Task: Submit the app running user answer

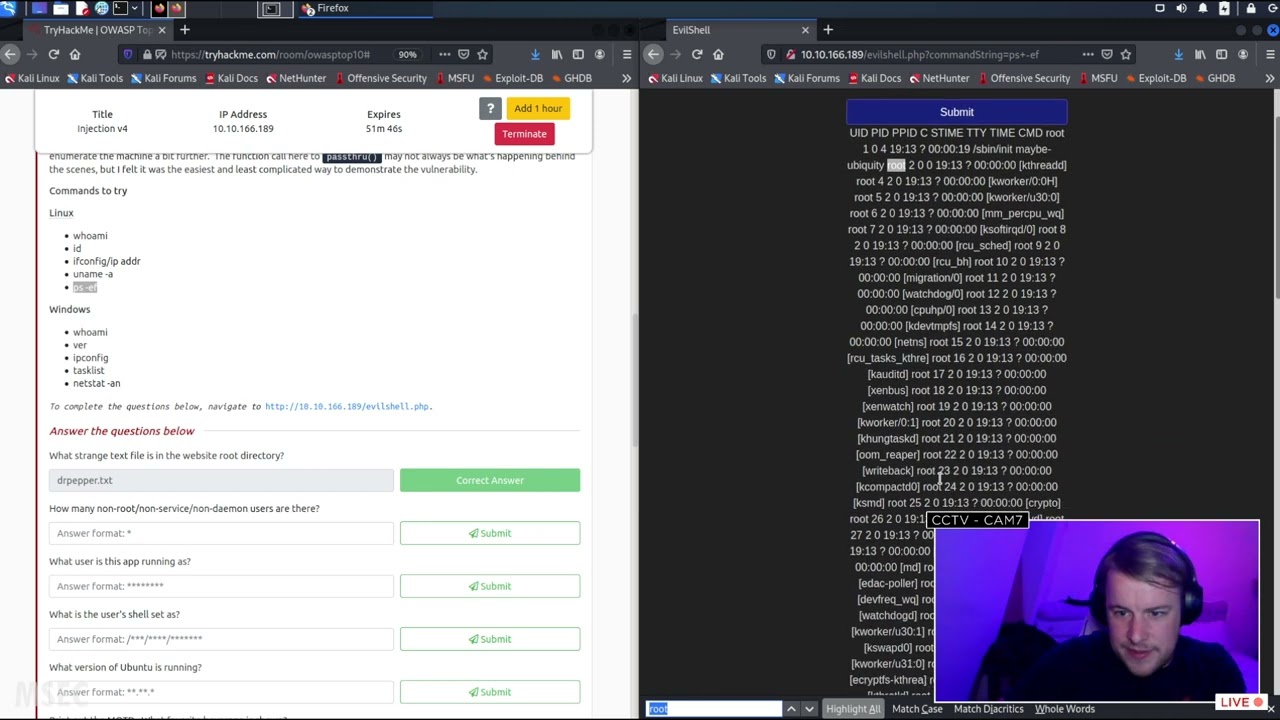Action: [490, 586]
